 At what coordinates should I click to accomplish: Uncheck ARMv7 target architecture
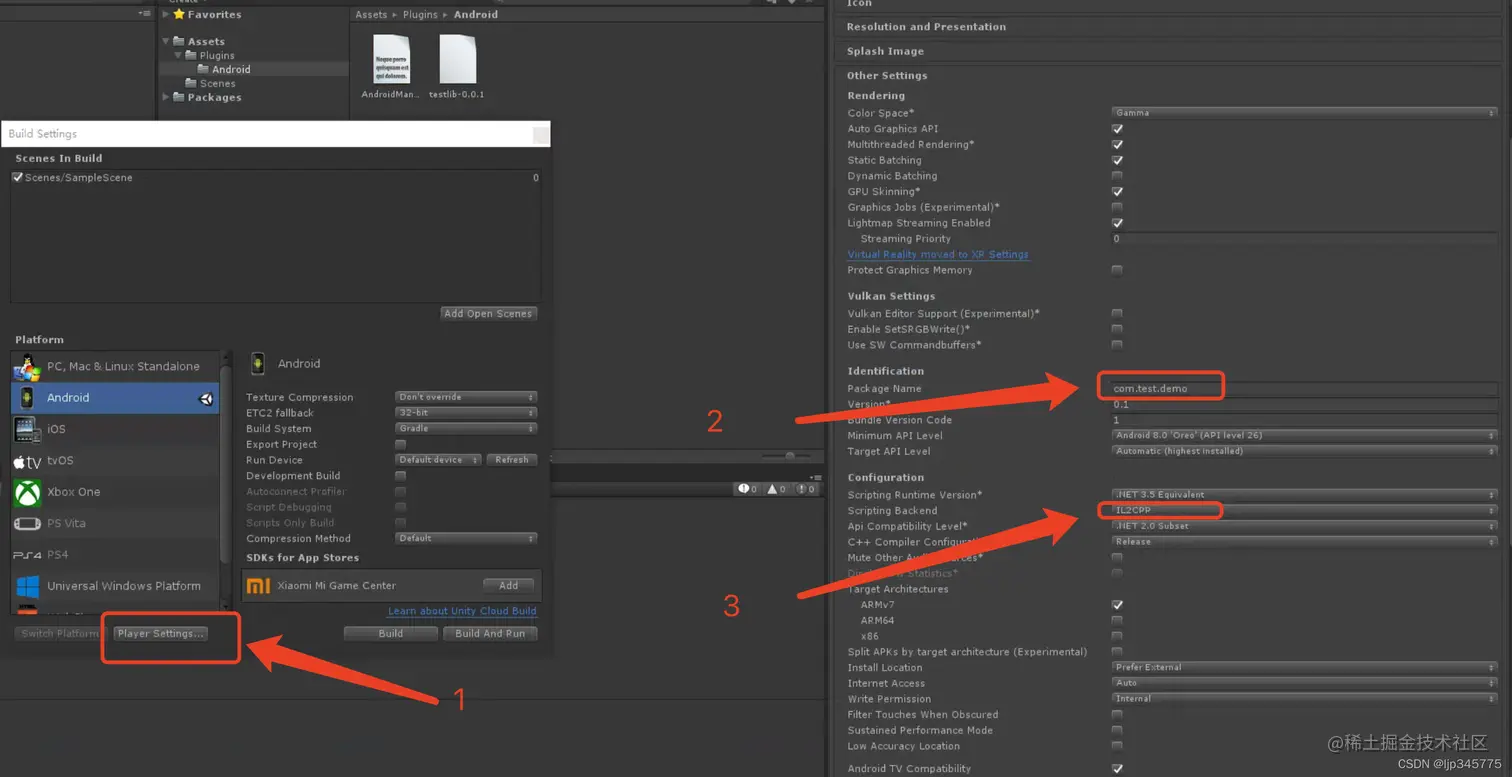click(1117, 605)
